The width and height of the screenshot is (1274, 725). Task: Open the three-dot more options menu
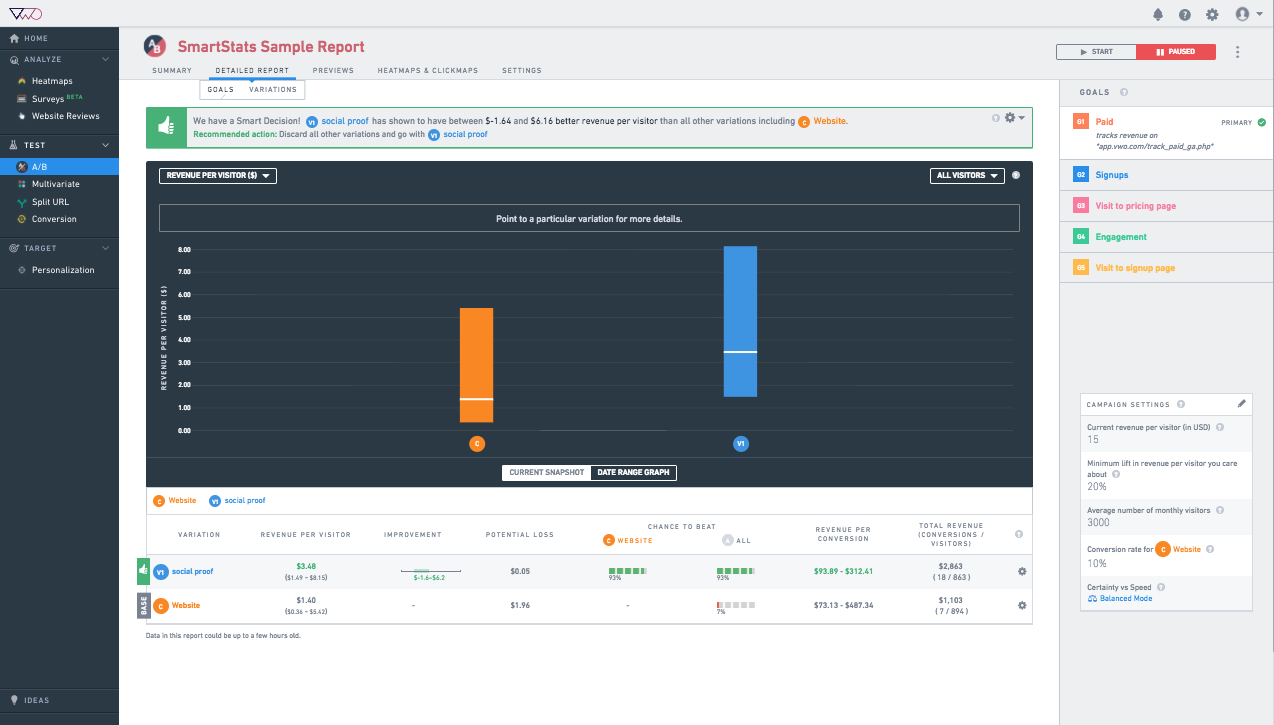point(1238,52)
